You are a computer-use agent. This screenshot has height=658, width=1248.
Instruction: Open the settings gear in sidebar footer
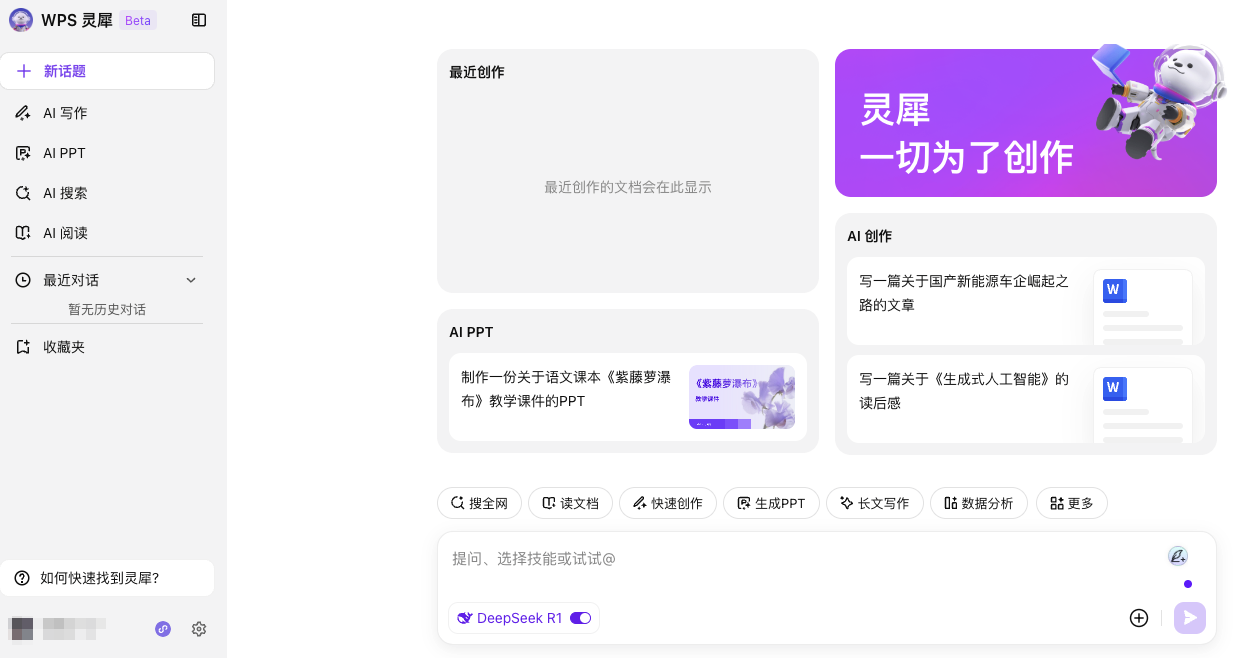click(x=199, y=629)
